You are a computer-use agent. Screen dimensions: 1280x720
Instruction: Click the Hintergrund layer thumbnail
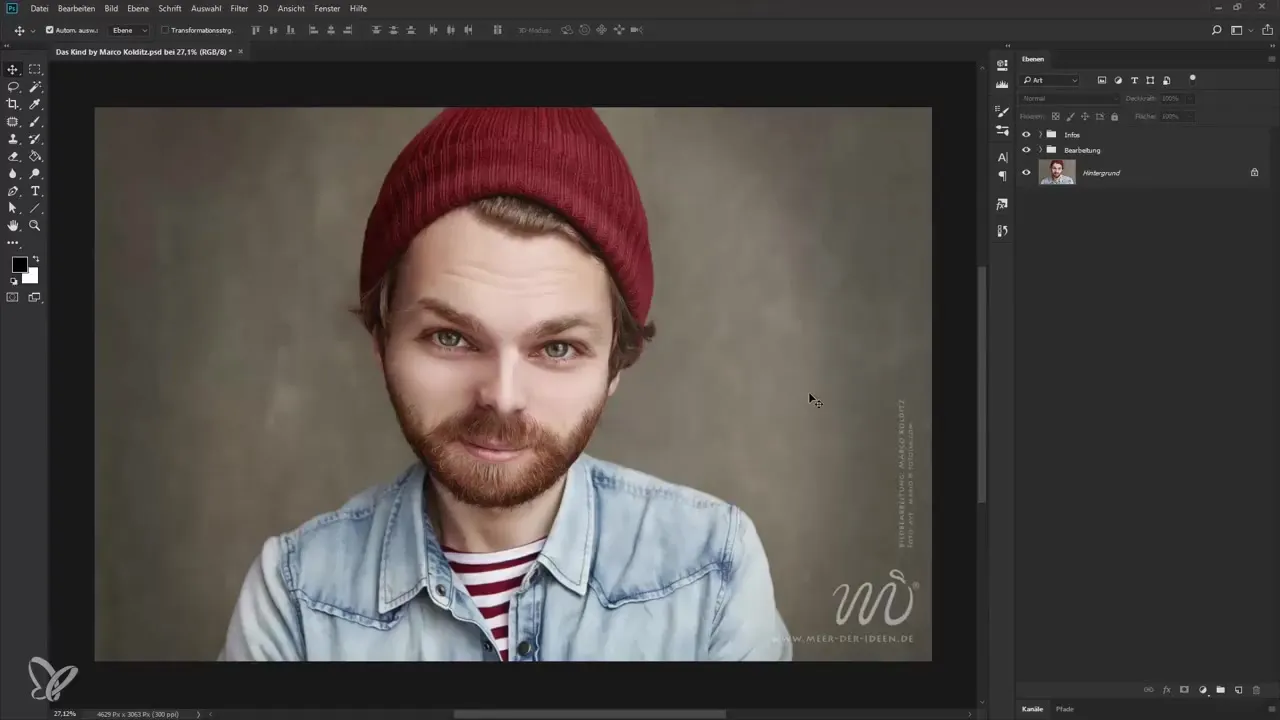point(1057,172)
